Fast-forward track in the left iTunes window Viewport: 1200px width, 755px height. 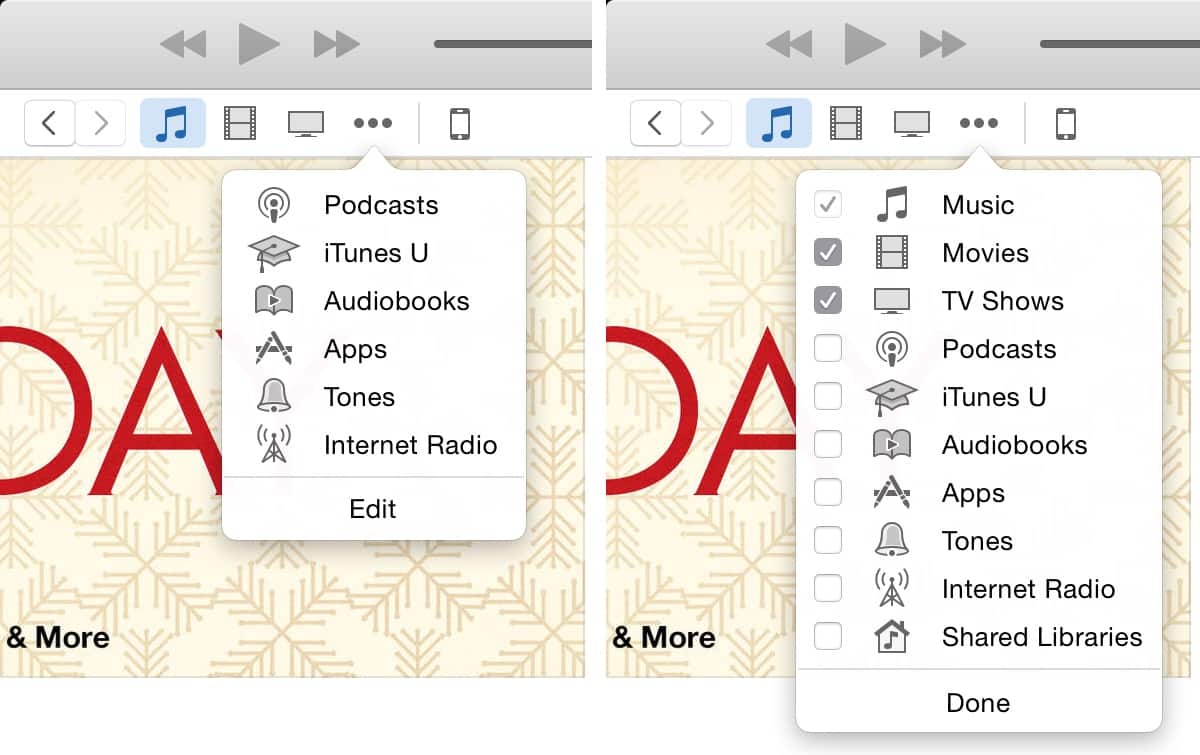[x=337, y=44]
